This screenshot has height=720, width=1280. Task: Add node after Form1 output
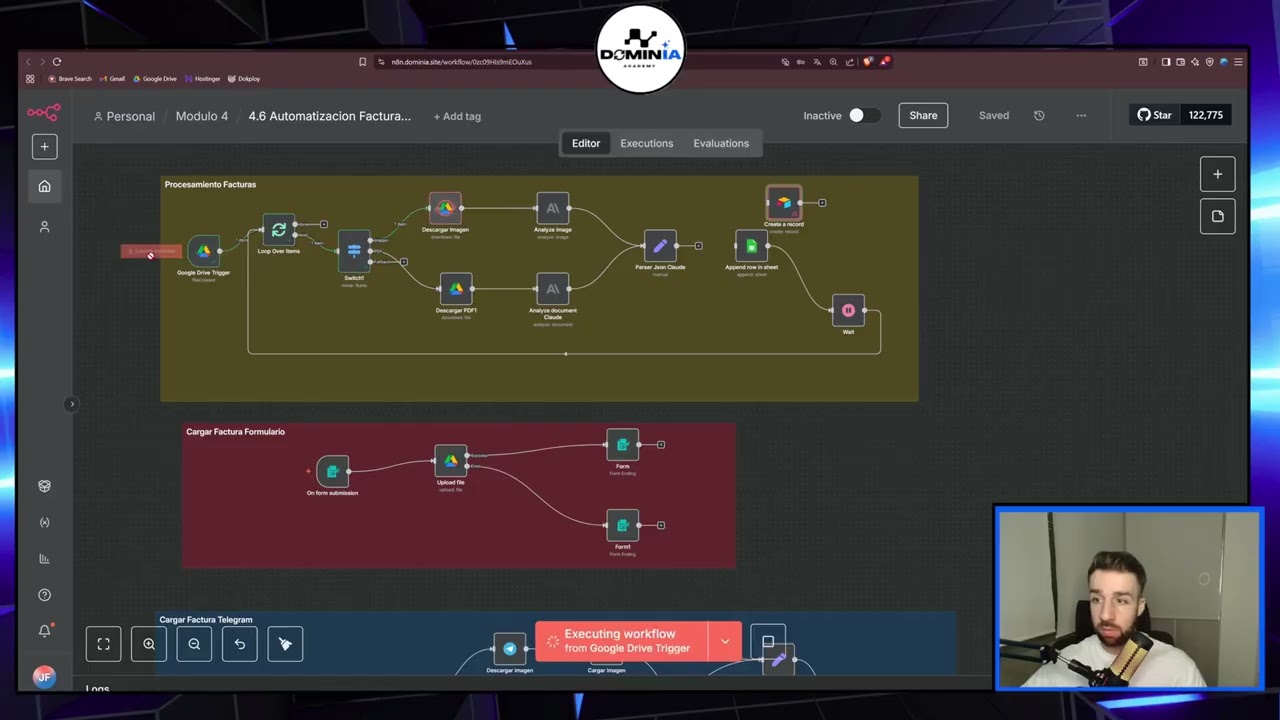[x=661, y=525]
